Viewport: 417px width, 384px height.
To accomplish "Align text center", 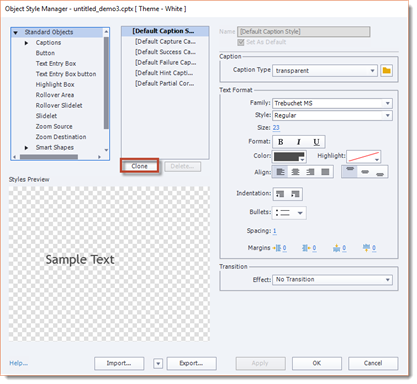I will 295,172.
